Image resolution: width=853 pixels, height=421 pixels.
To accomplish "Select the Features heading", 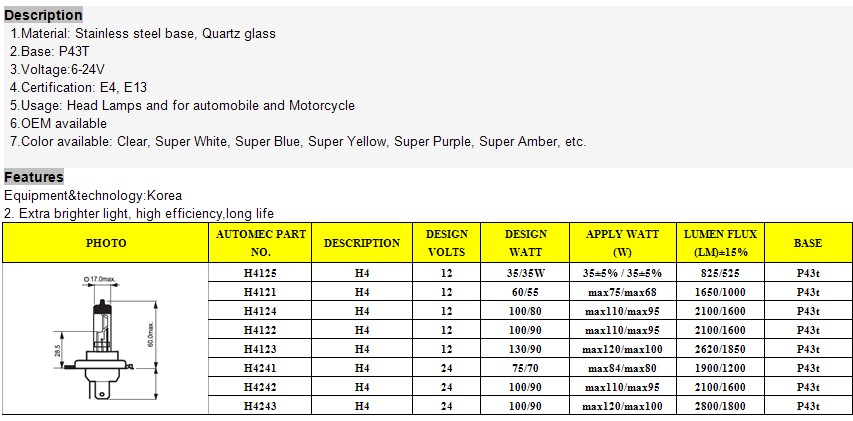I will [34, 177].
